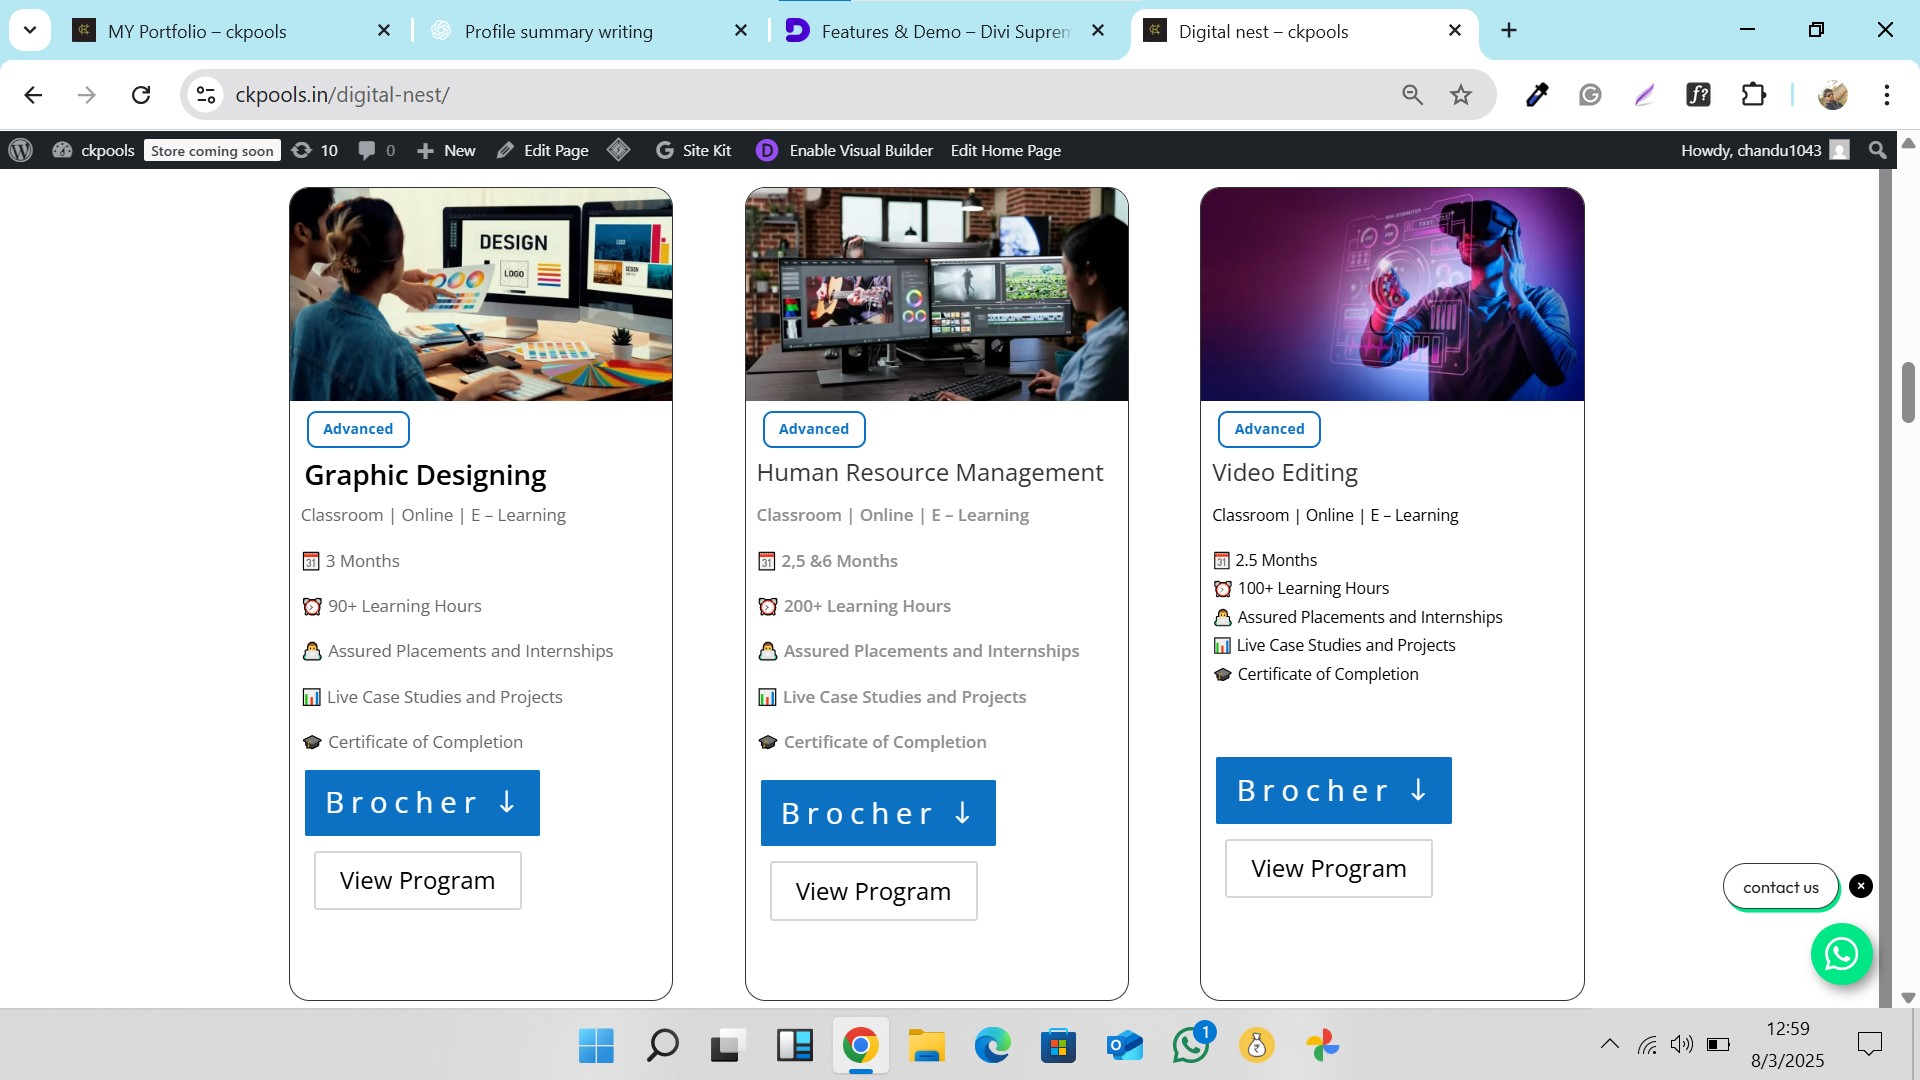
Task: Open the Divi Enable Visual Builder icon
Action: (x=766, y=150)
